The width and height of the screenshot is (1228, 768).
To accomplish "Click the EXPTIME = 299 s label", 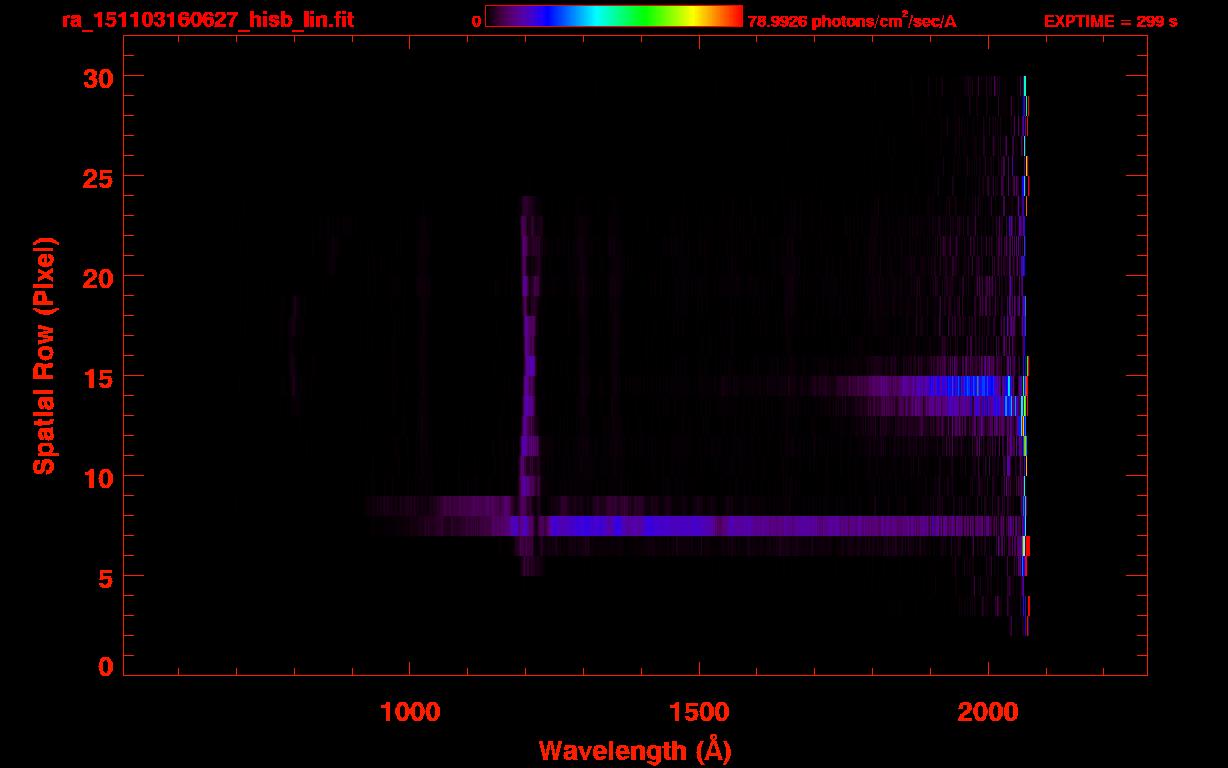I will 1110,21.
